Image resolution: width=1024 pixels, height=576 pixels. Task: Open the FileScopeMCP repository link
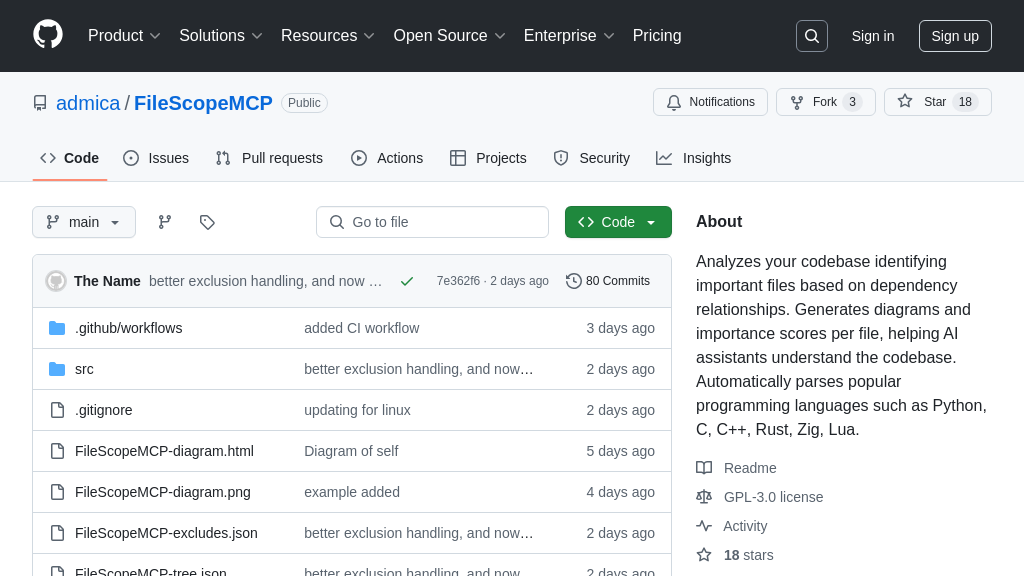(203, 103)
